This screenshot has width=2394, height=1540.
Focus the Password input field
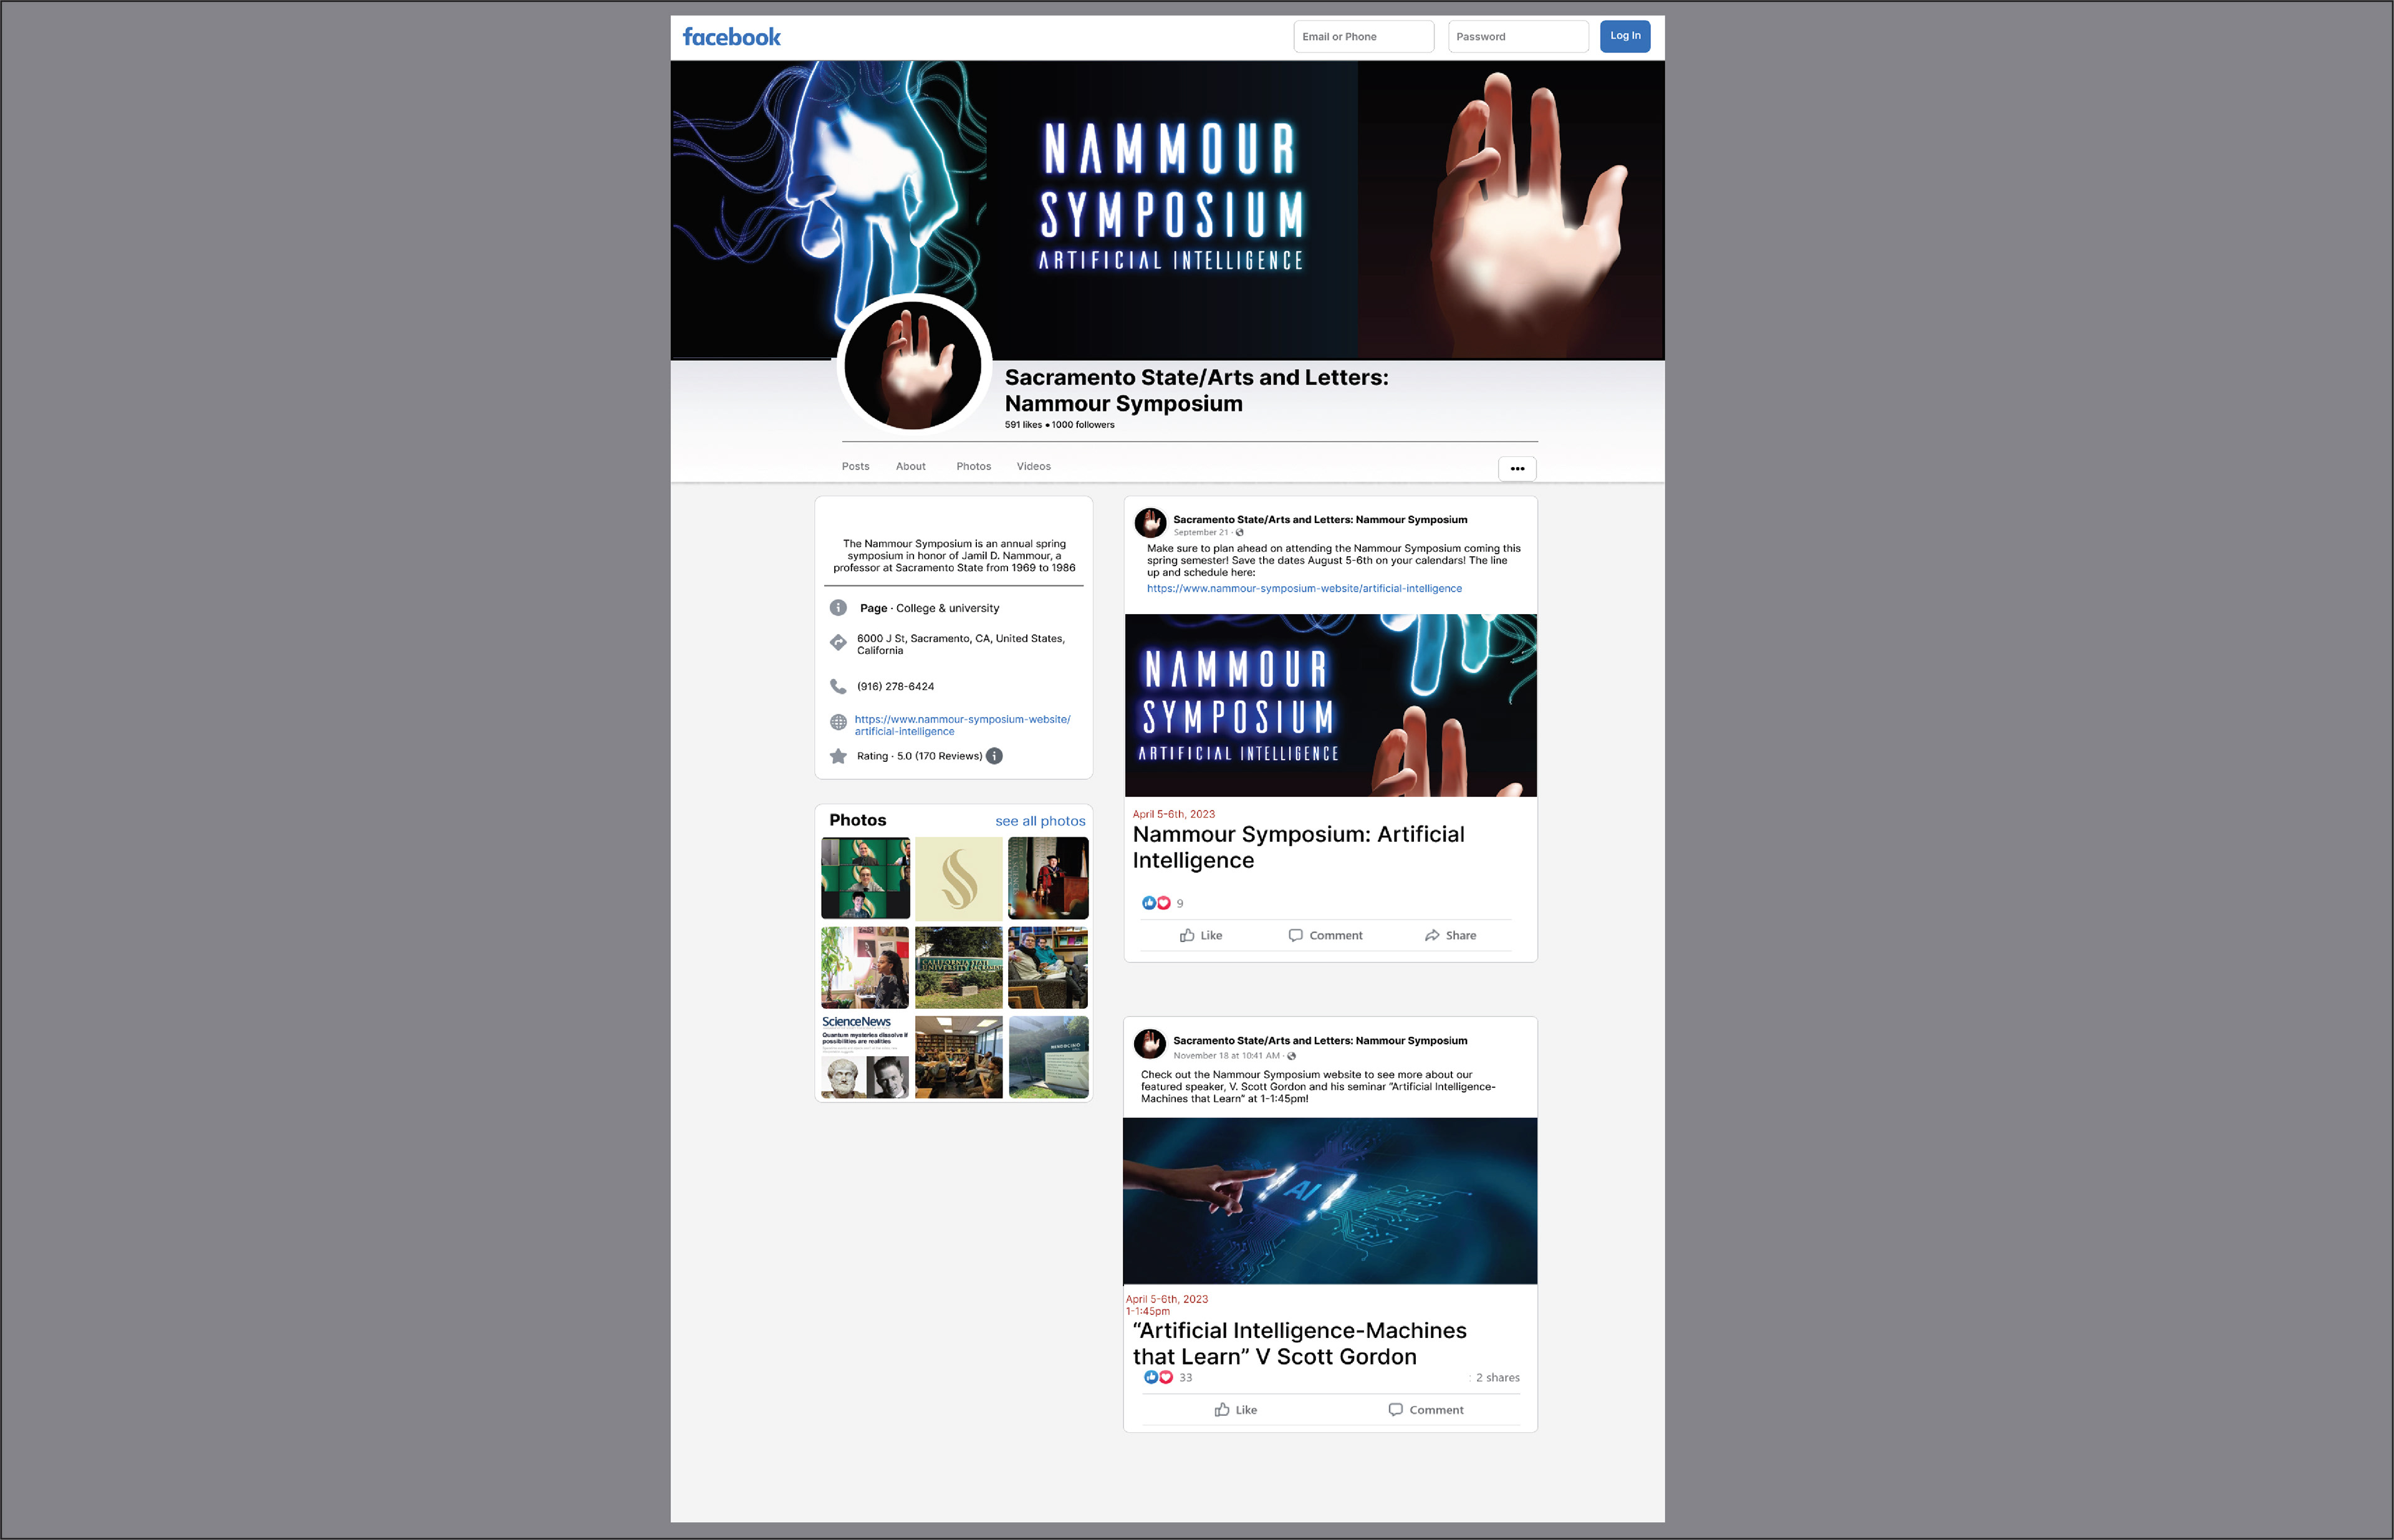[x=1518, y=36]
